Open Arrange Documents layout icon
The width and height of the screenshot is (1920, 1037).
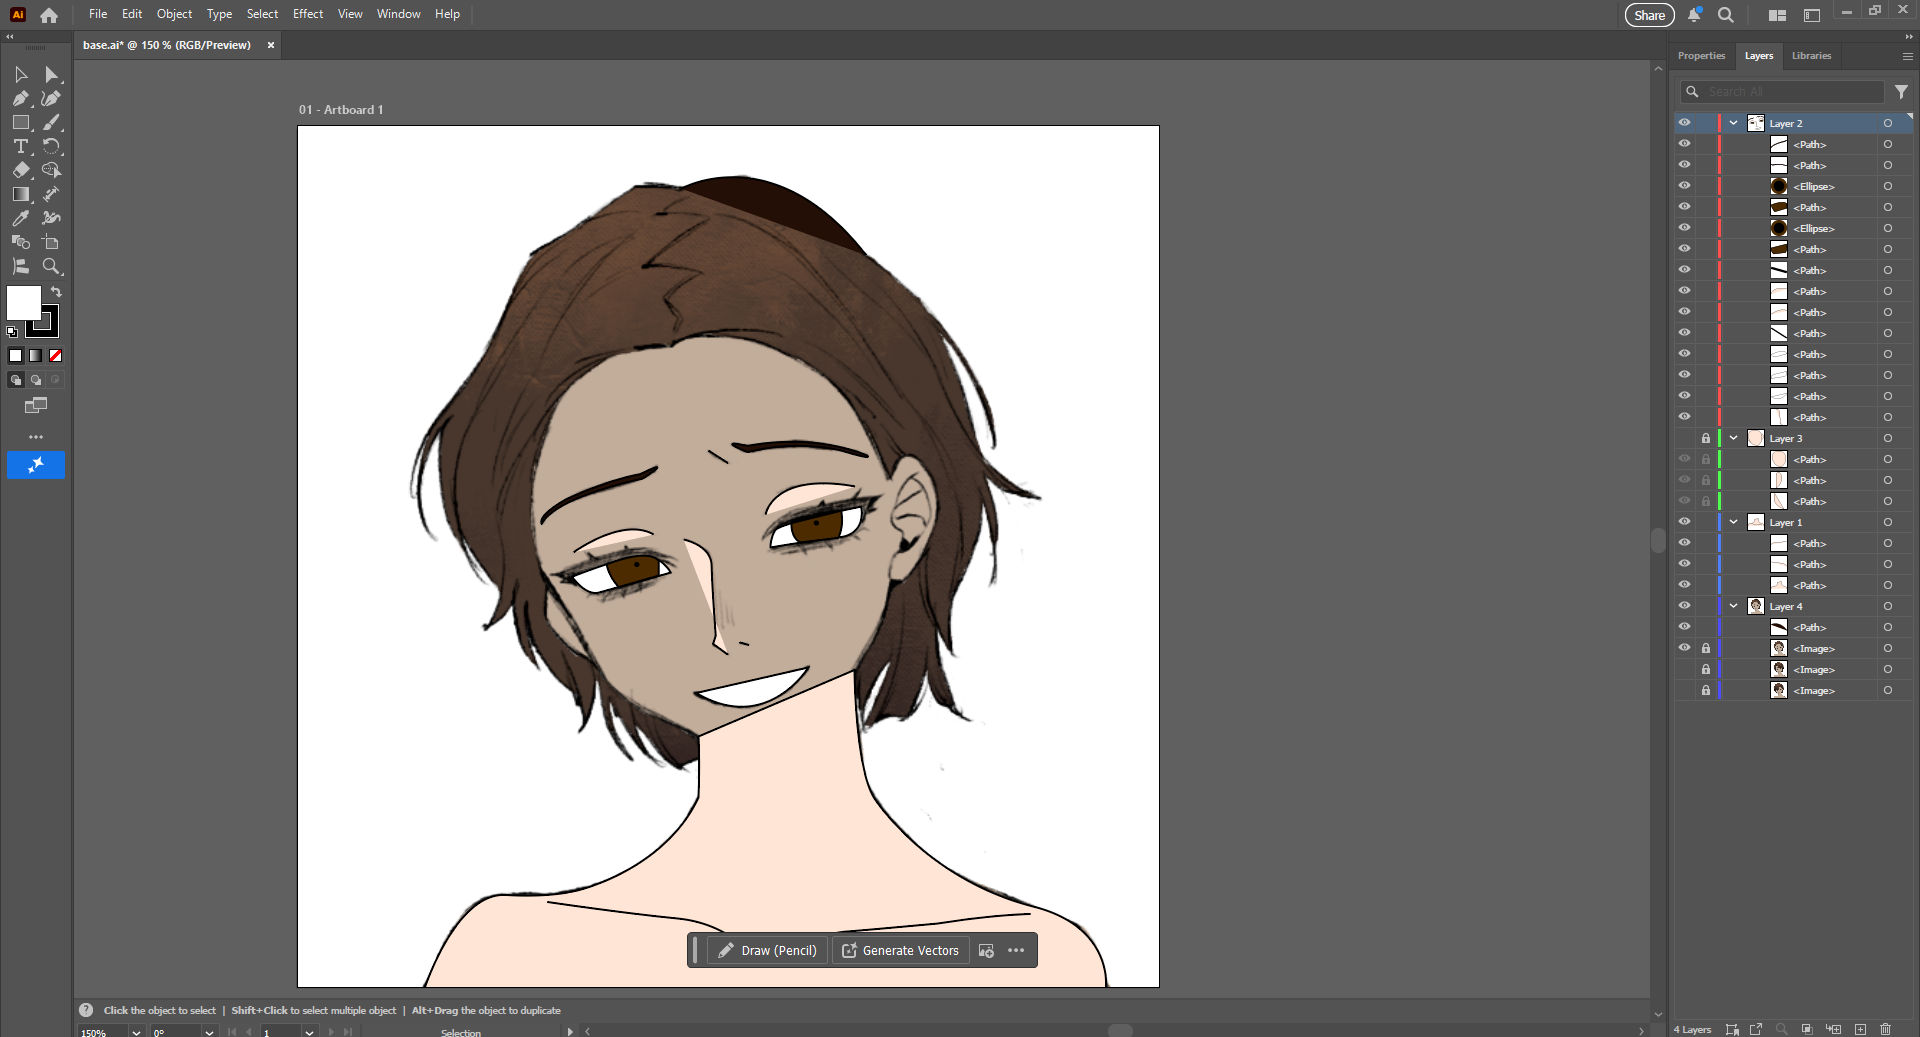1777,15
